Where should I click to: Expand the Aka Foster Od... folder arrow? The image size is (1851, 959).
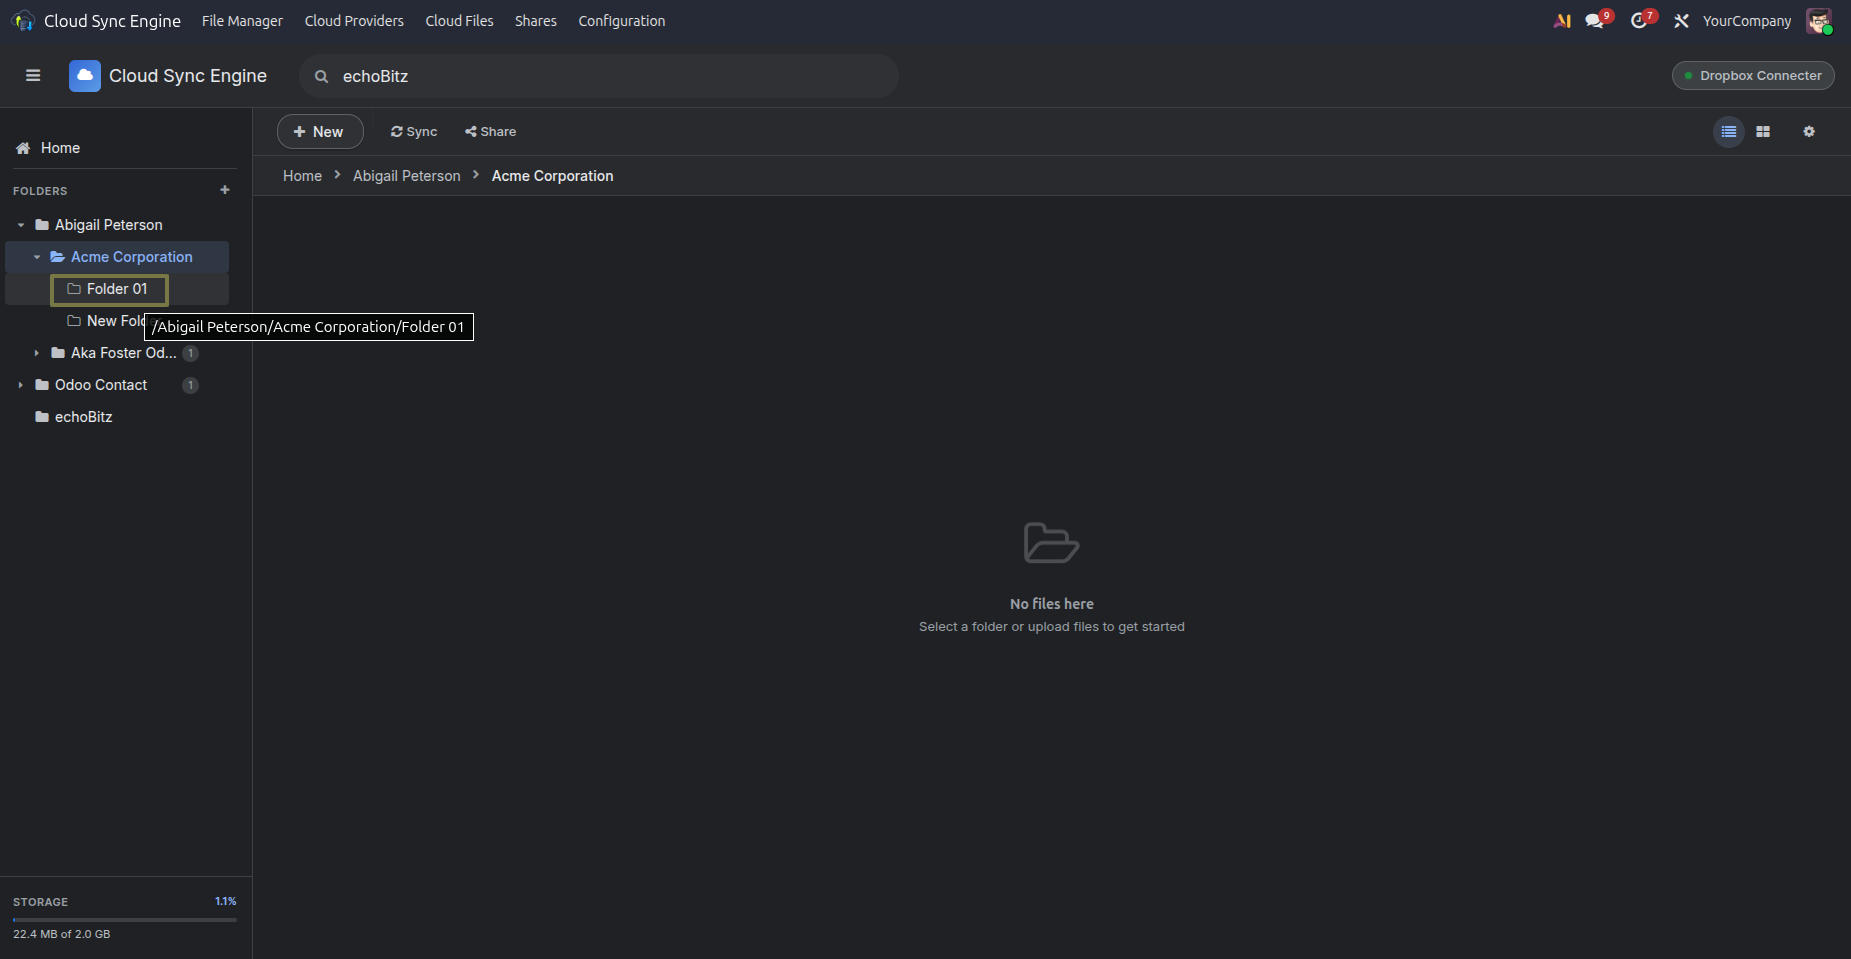[x=37, y=353]
